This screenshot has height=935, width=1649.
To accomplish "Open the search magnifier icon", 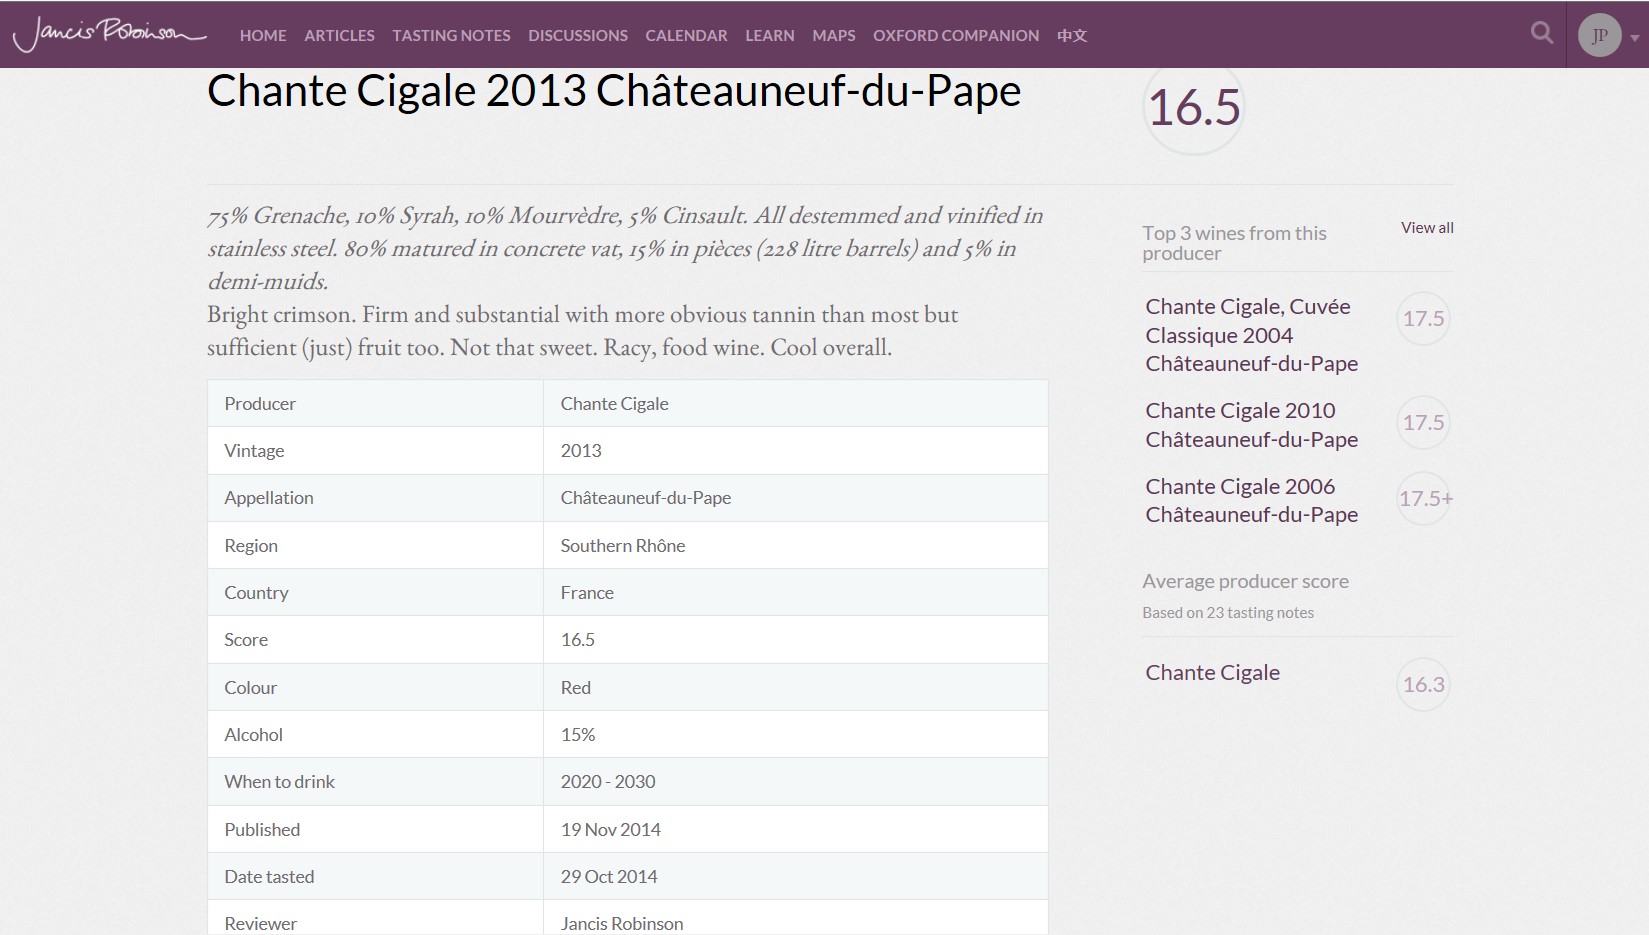I will [1542, 34].
